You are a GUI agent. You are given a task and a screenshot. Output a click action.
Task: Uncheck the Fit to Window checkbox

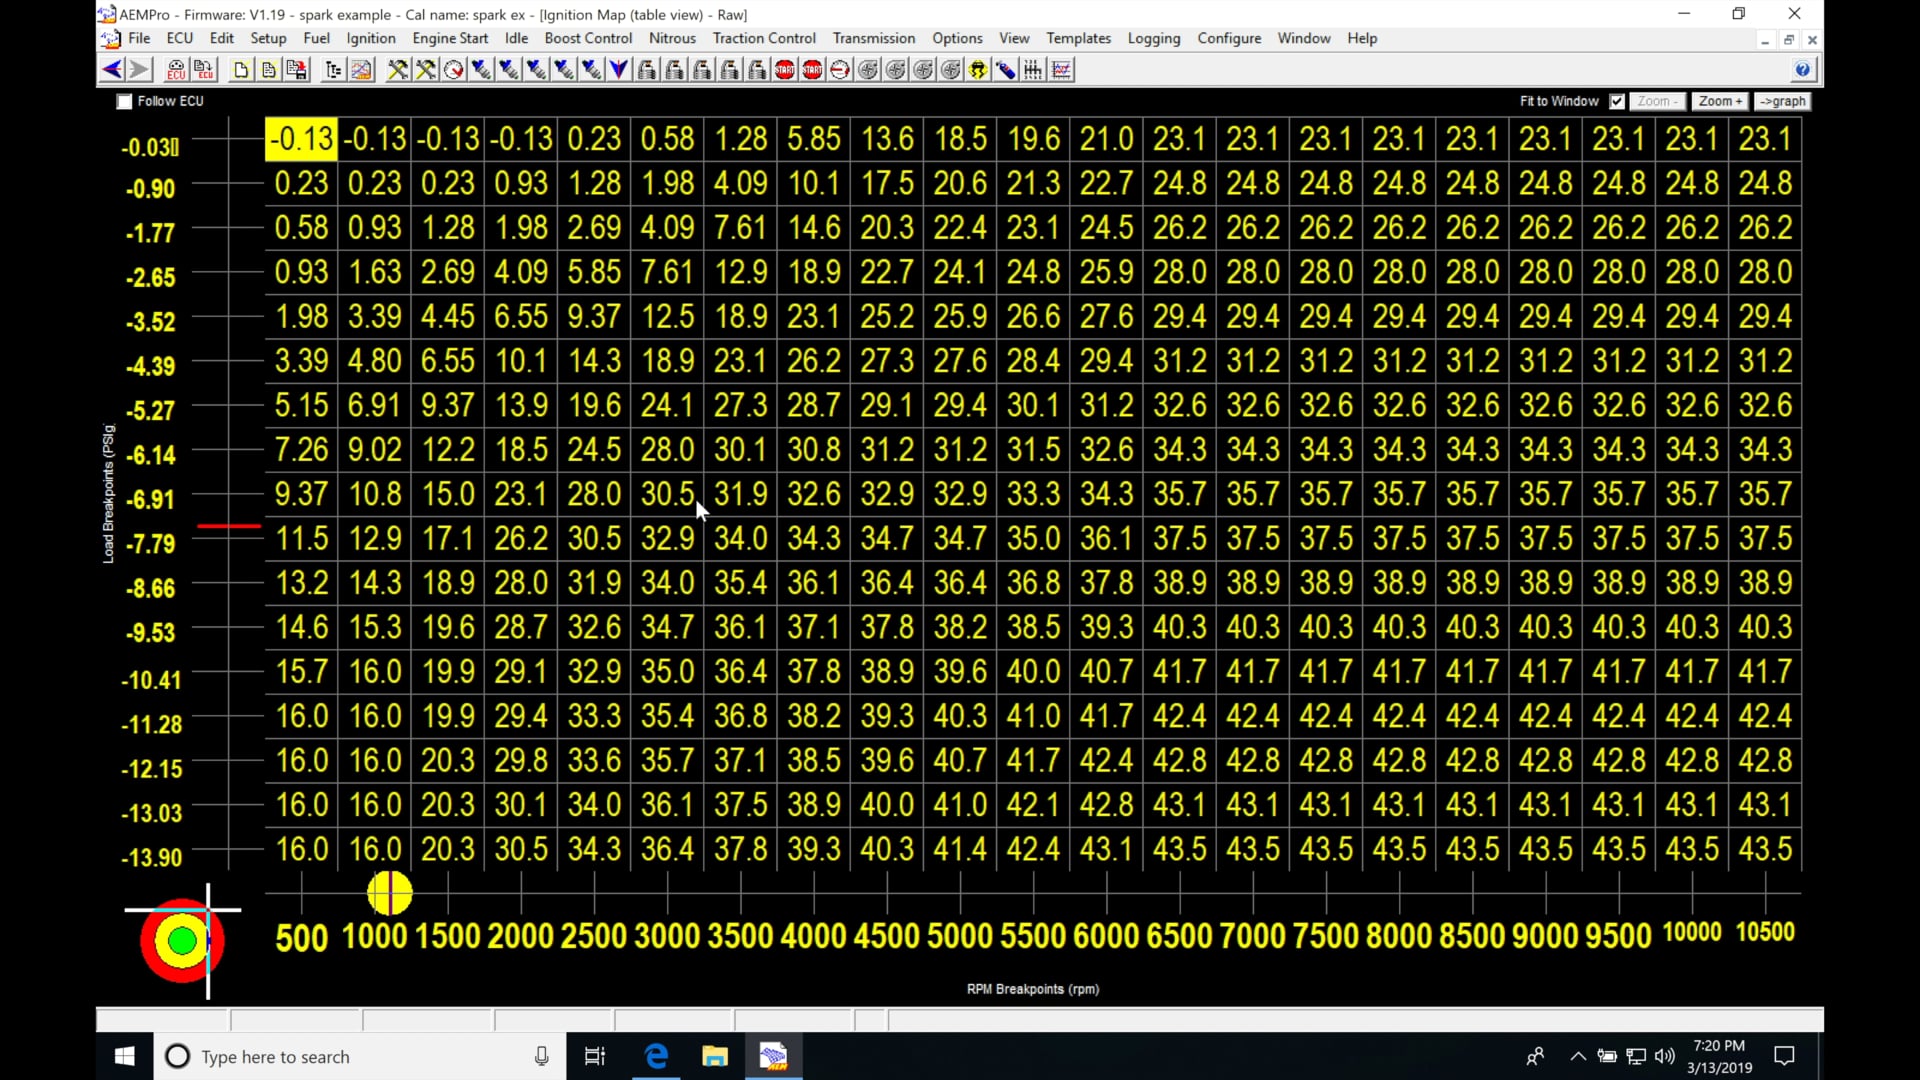(1617, 101)
